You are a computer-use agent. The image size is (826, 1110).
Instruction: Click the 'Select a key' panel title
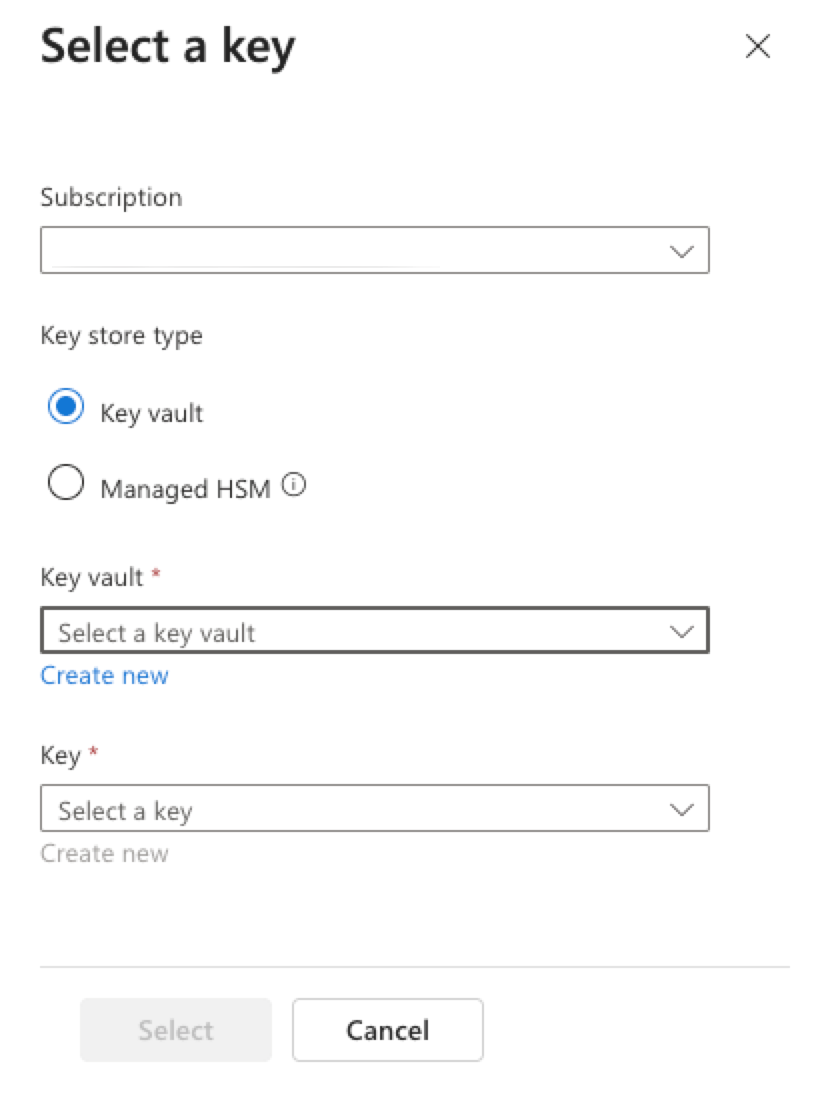coord(168,47)
